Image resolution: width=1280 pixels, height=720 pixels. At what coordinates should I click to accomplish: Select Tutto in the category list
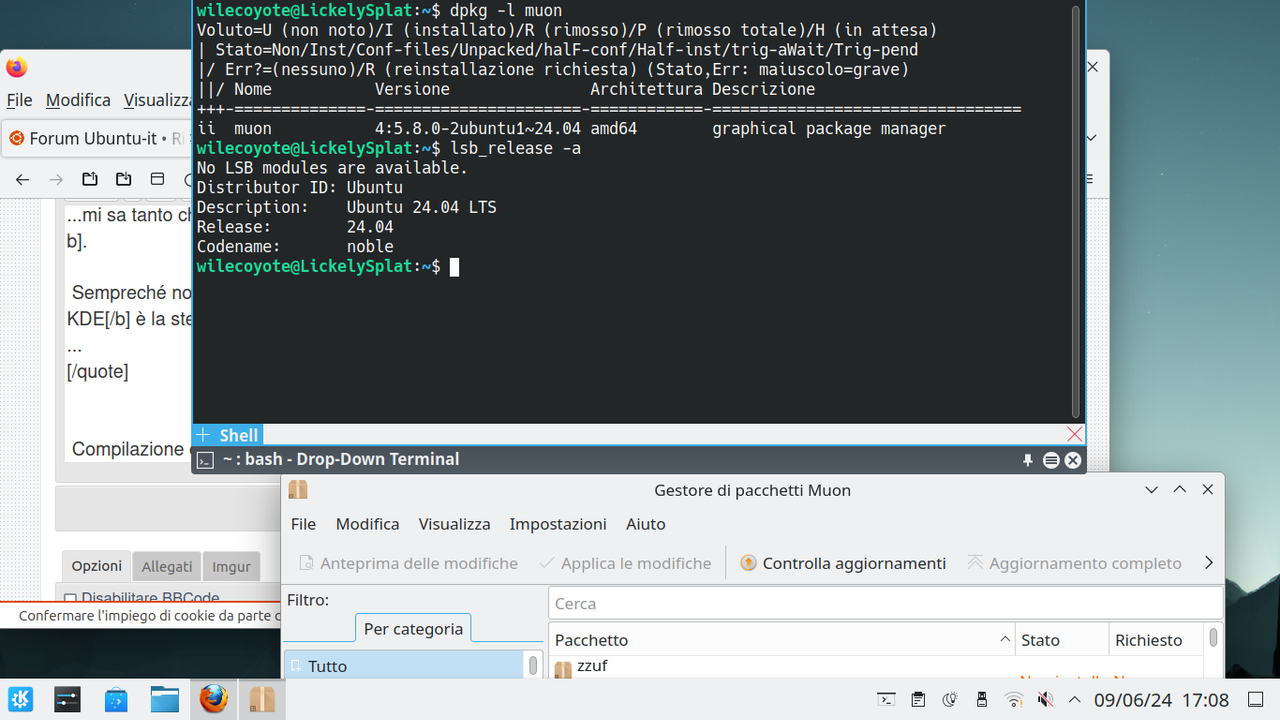point(404,666)
